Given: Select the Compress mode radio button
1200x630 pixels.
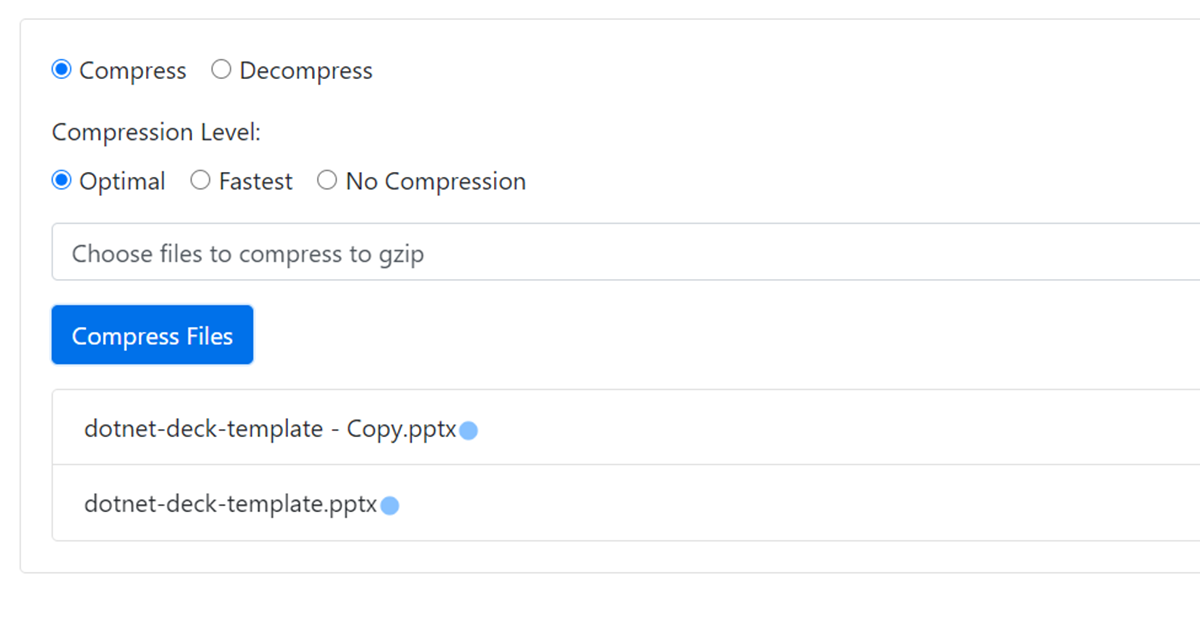Looking at the screenshot, I should pyautogui.click(x=61, y=69).
